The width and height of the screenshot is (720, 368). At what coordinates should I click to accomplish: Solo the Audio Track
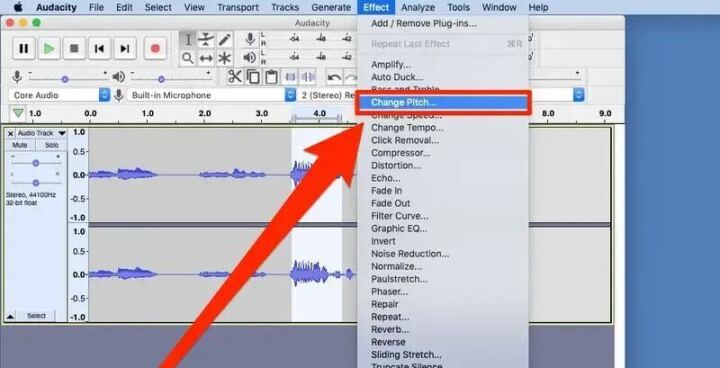52,145
